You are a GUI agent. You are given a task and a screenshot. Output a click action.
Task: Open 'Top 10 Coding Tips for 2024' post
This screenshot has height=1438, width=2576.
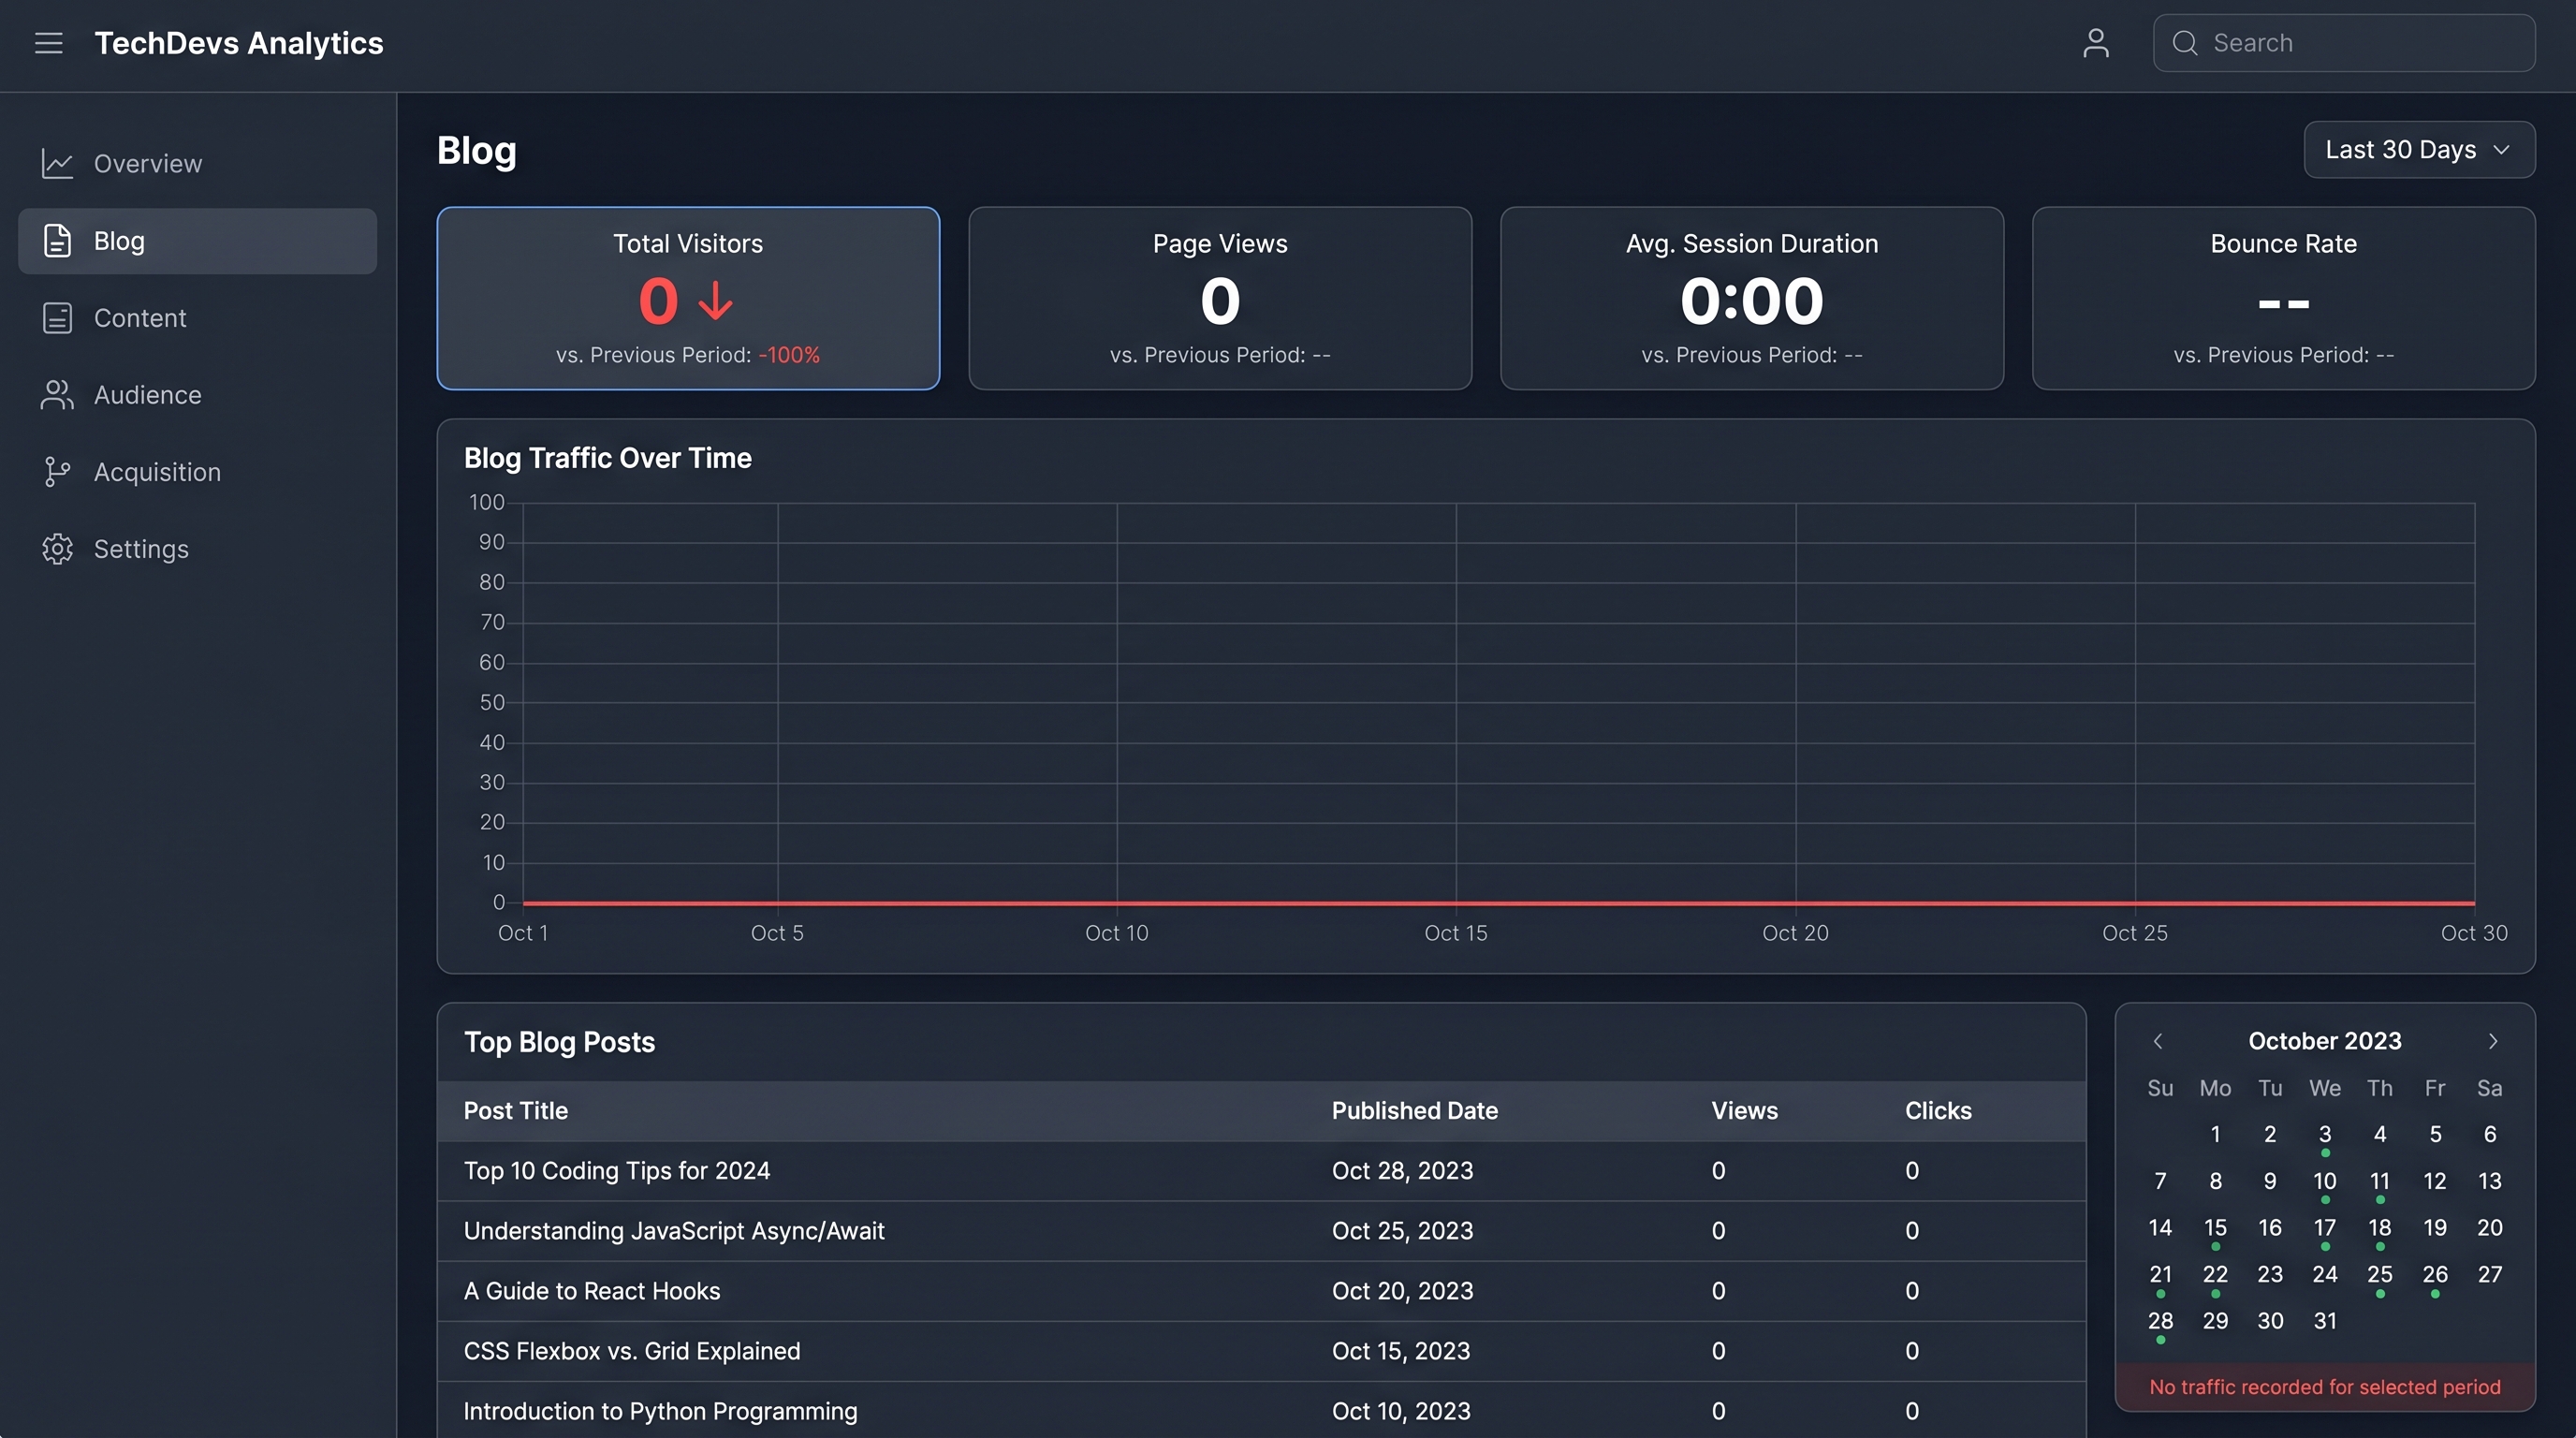[1261, 1171]
